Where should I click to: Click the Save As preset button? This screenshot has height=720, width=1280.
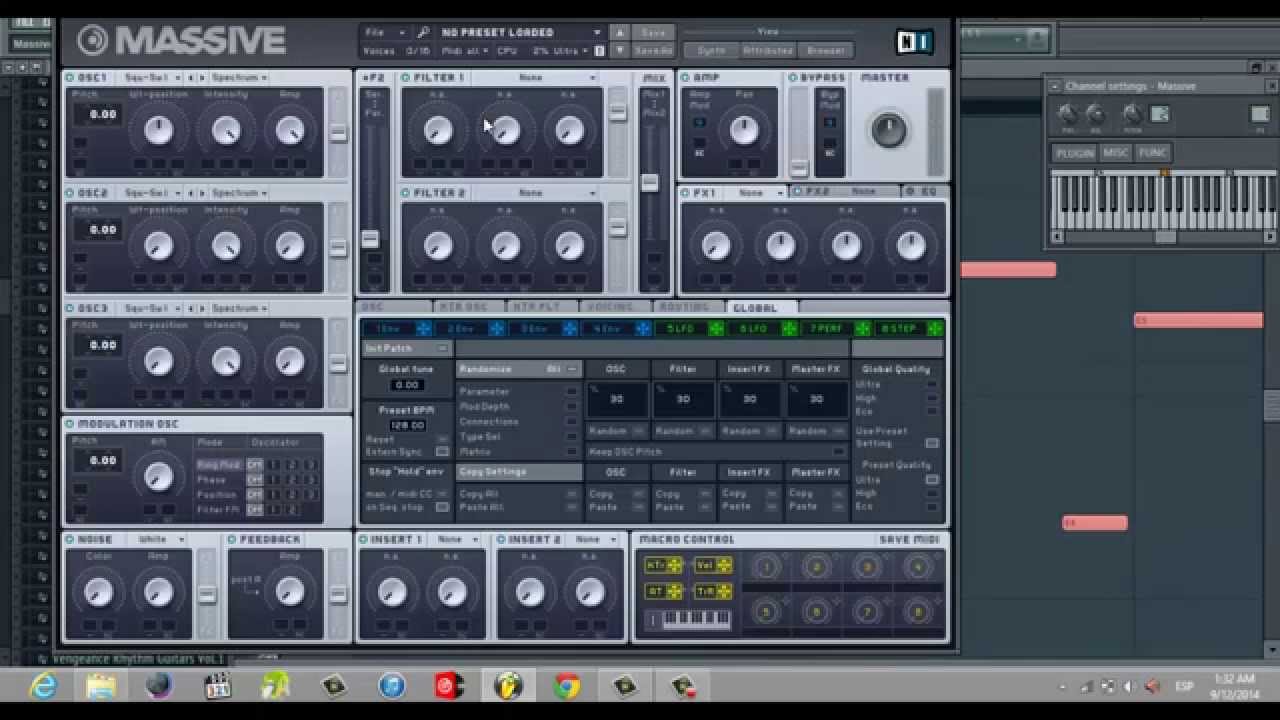pos(653,50)
